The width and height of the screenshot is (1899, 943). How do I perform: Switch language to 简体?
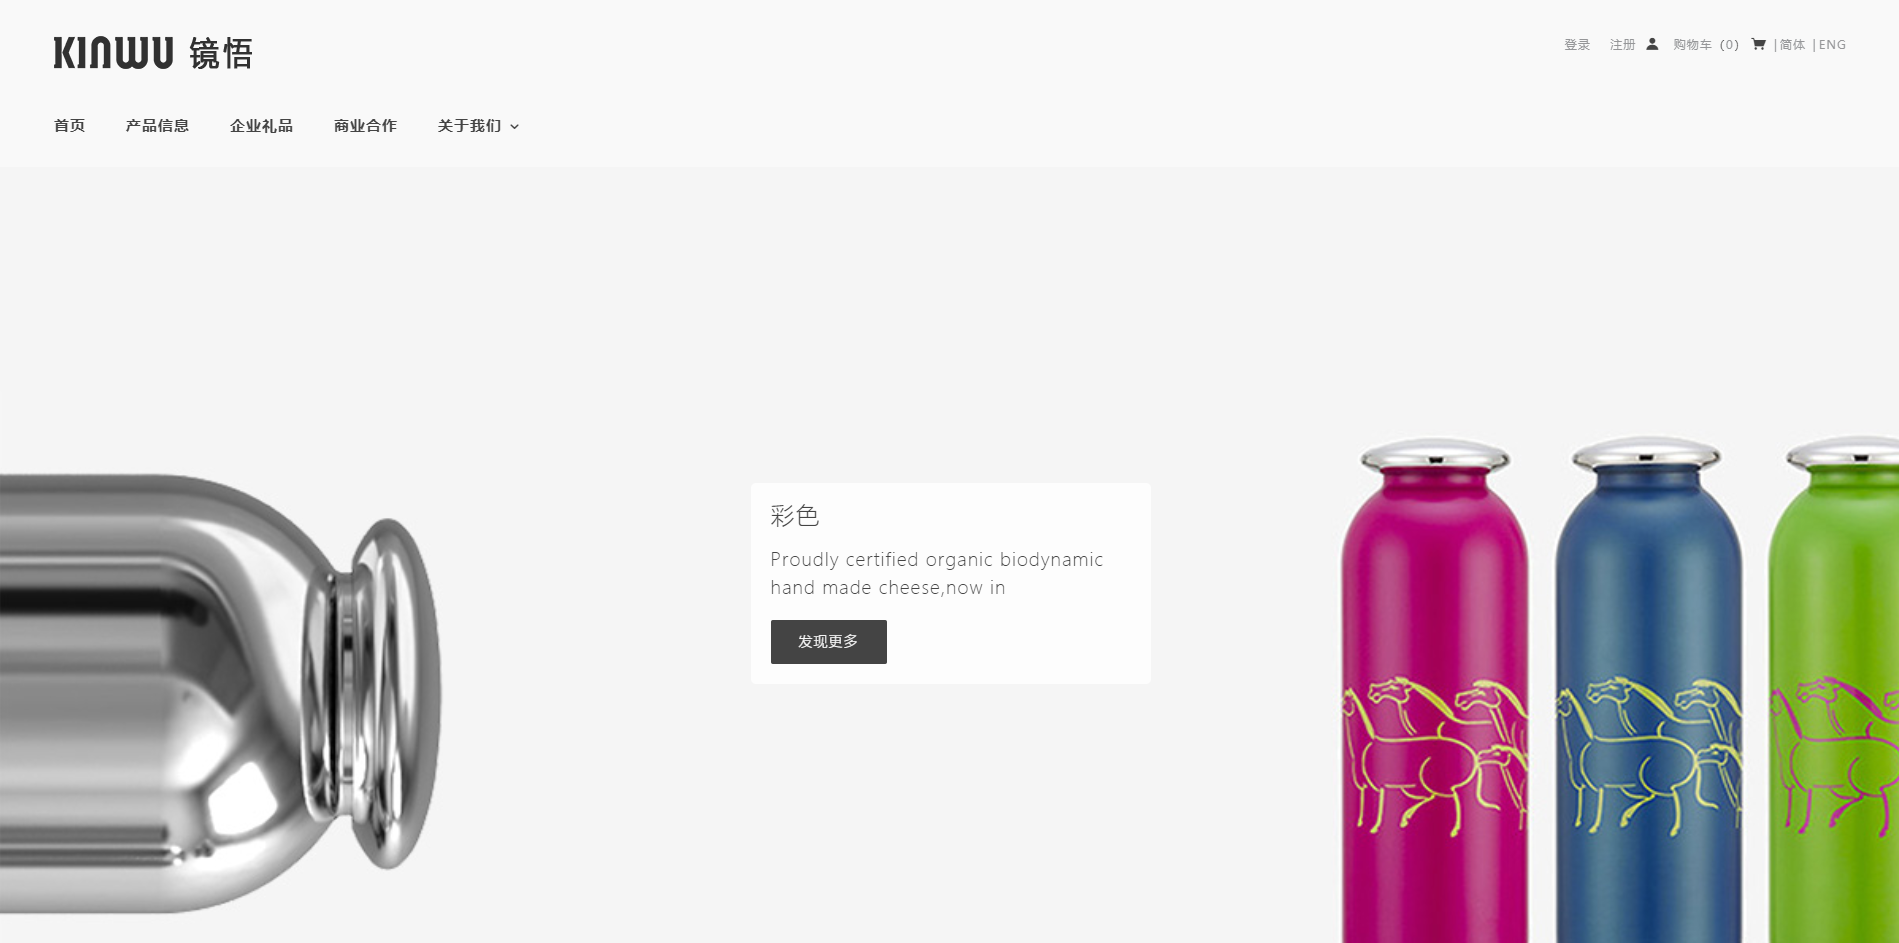[x=1792, y=45]
